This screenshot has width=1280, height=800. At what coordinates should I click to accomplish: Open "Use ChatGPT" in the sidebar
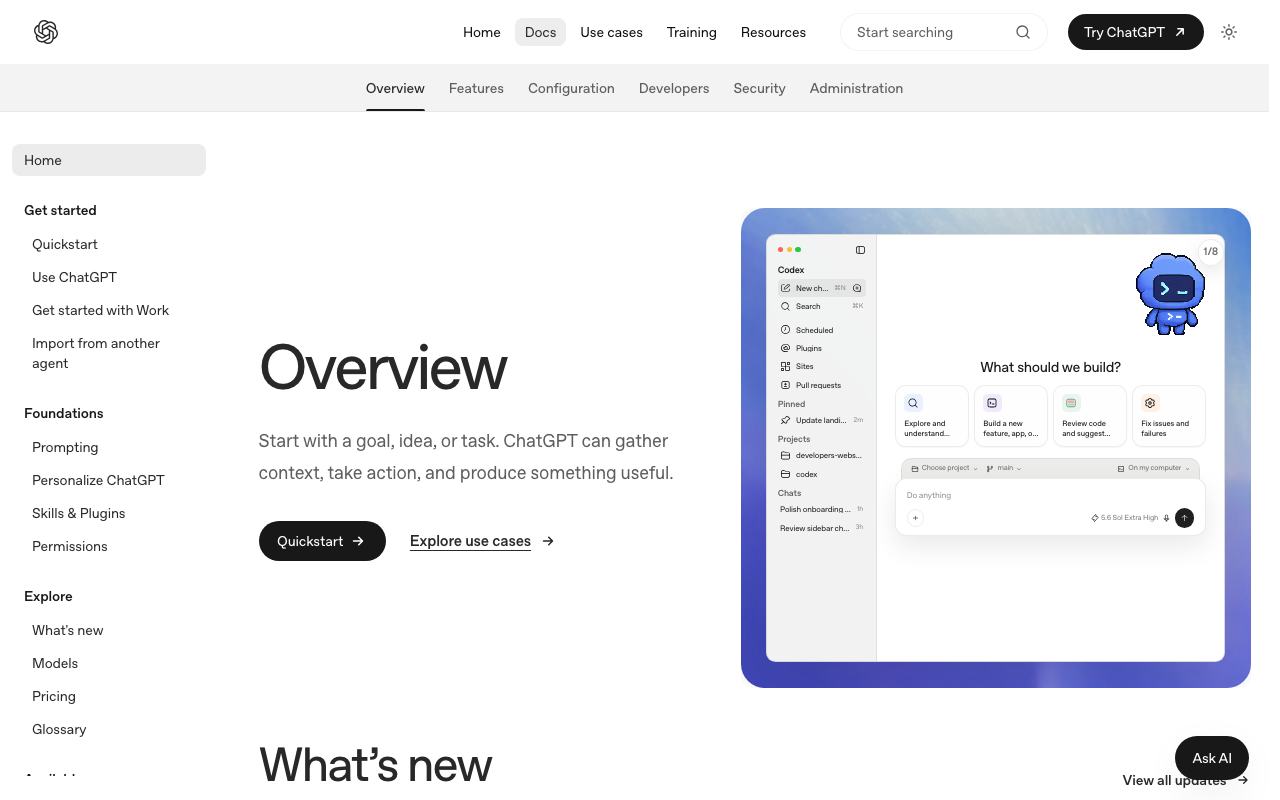coord(74,277)
